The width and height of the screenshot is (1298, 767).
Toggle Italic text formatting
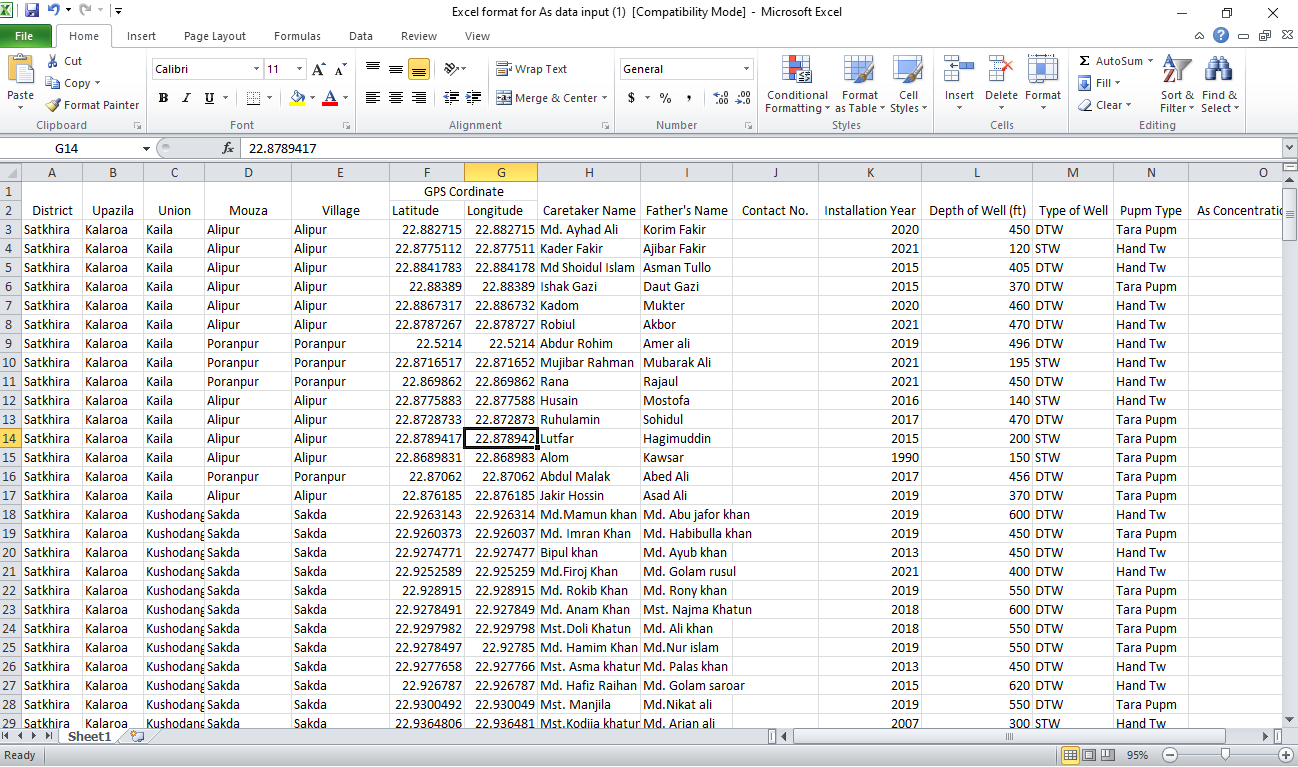coord(187,98)
